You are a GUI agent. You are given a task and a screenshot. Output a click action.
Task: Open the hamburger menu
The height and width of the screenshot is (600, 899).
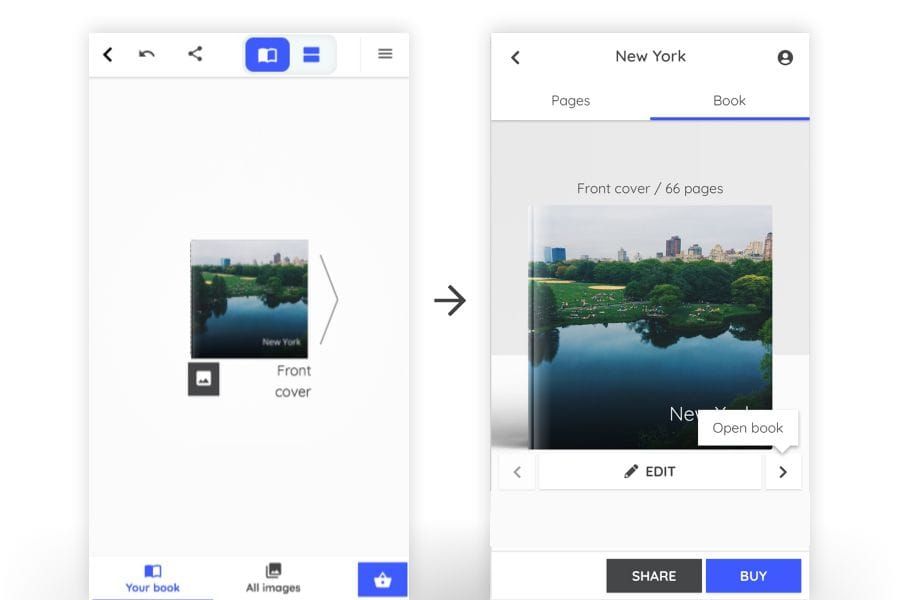pyautogui.click(x=385, y=54)
